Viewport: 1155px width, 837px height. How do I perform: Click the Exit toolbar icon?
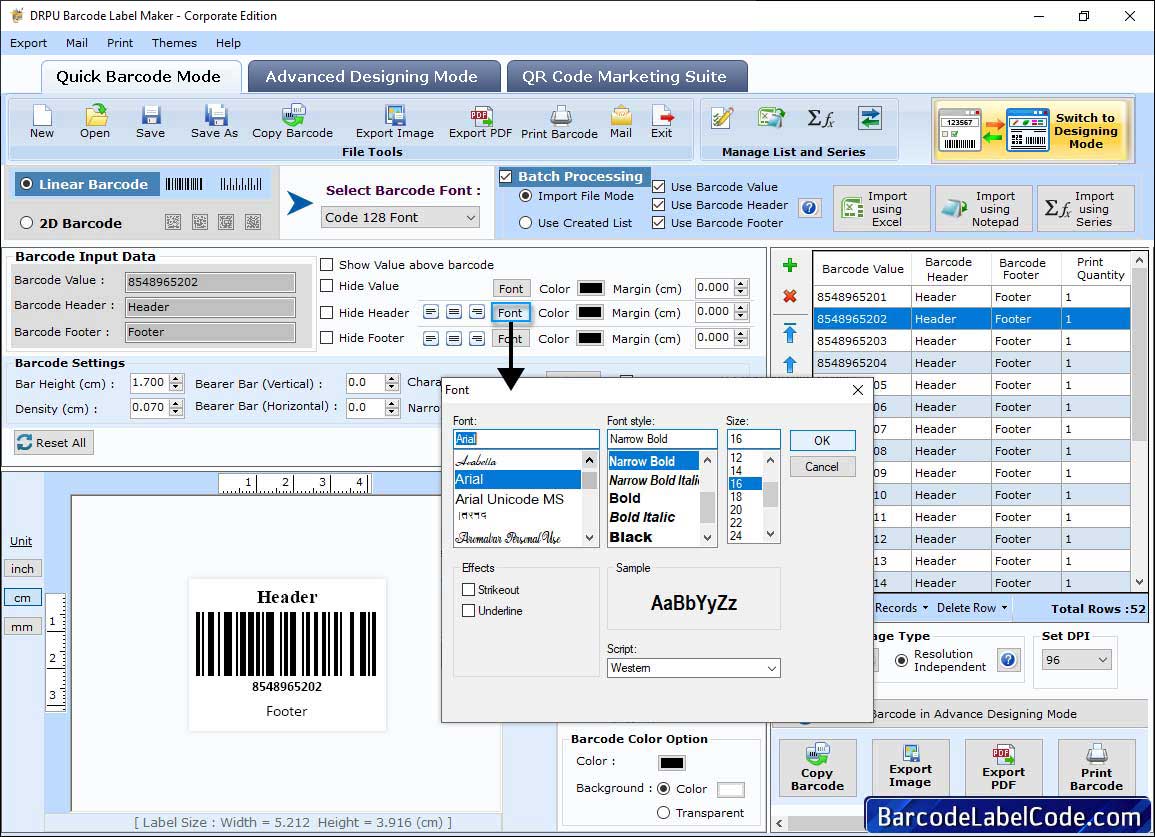tap(661, 122)
